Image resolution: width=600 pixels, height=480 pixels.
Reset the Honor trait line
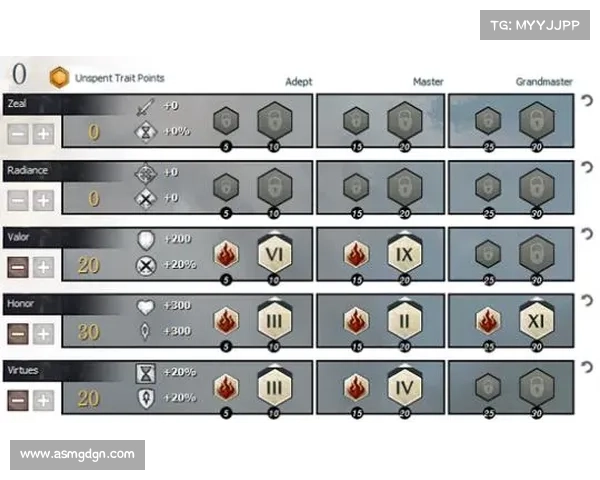[x=586, y=301]
